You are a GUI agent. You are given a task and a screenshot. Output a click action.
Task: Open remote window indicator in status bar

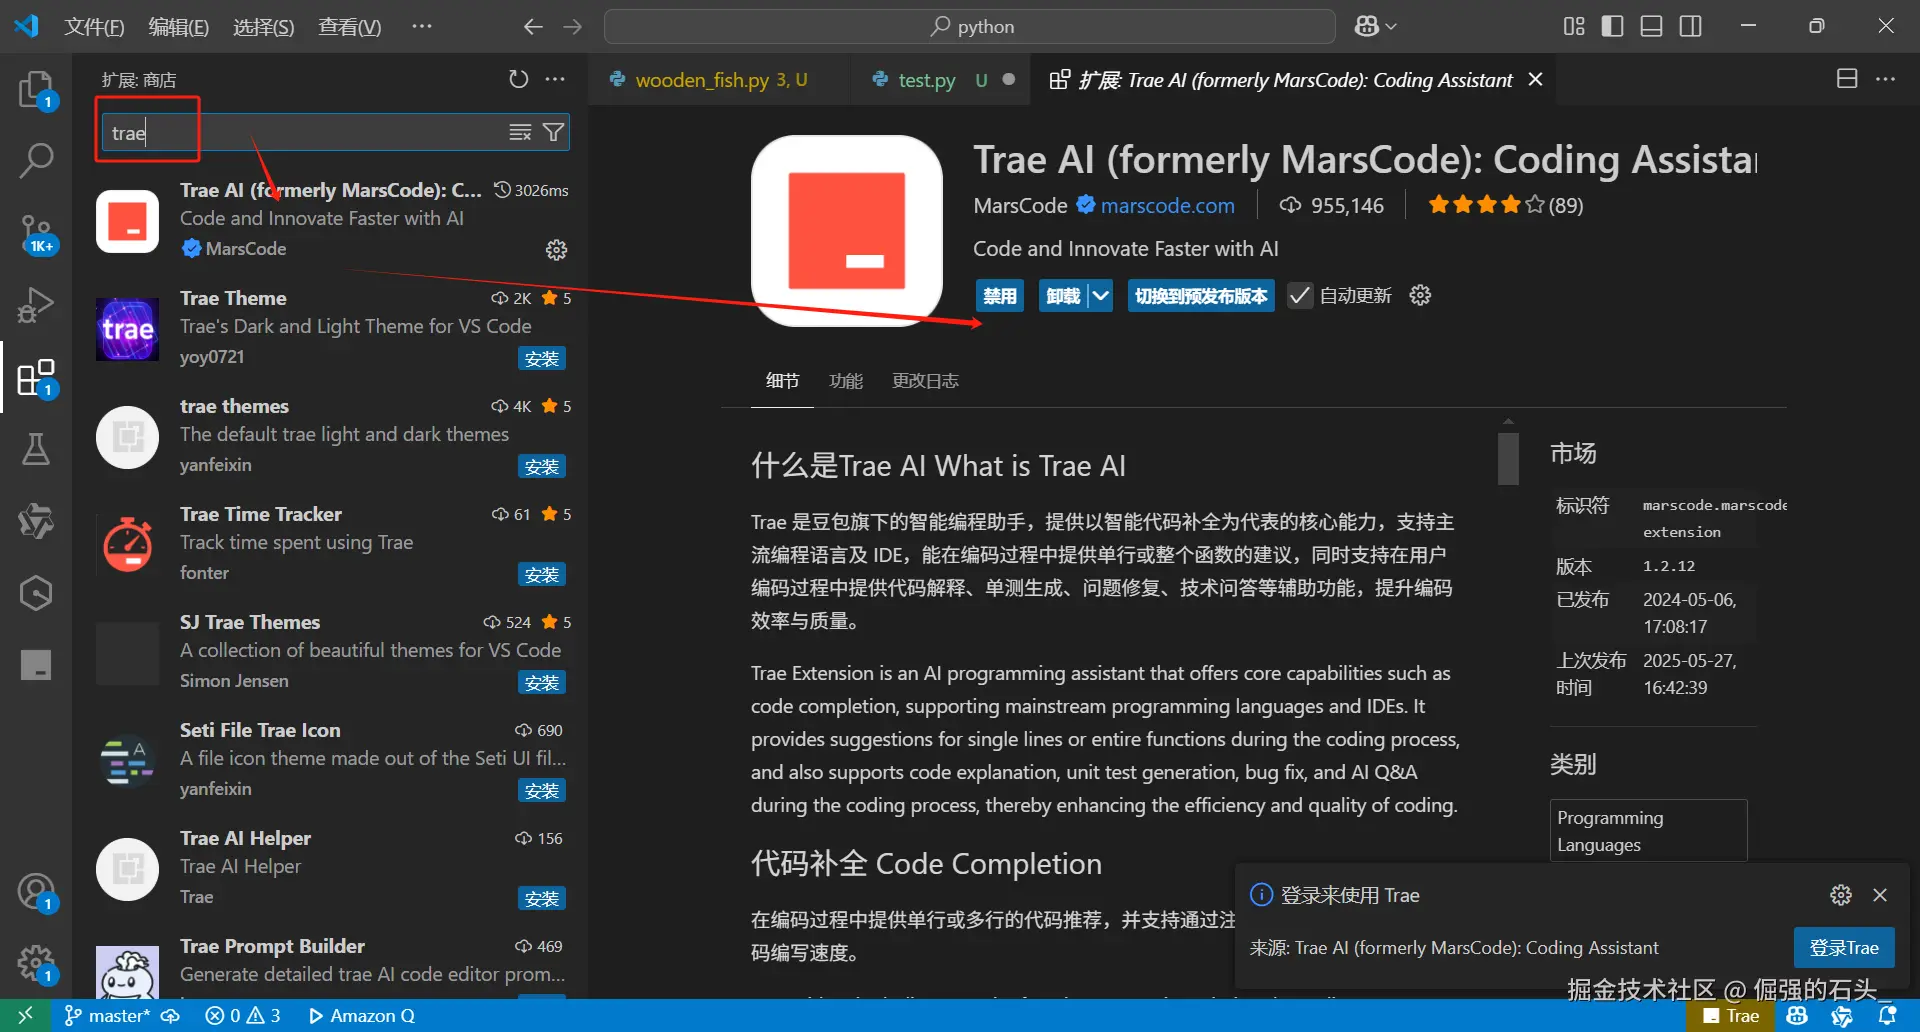[x=26, y=1016]
